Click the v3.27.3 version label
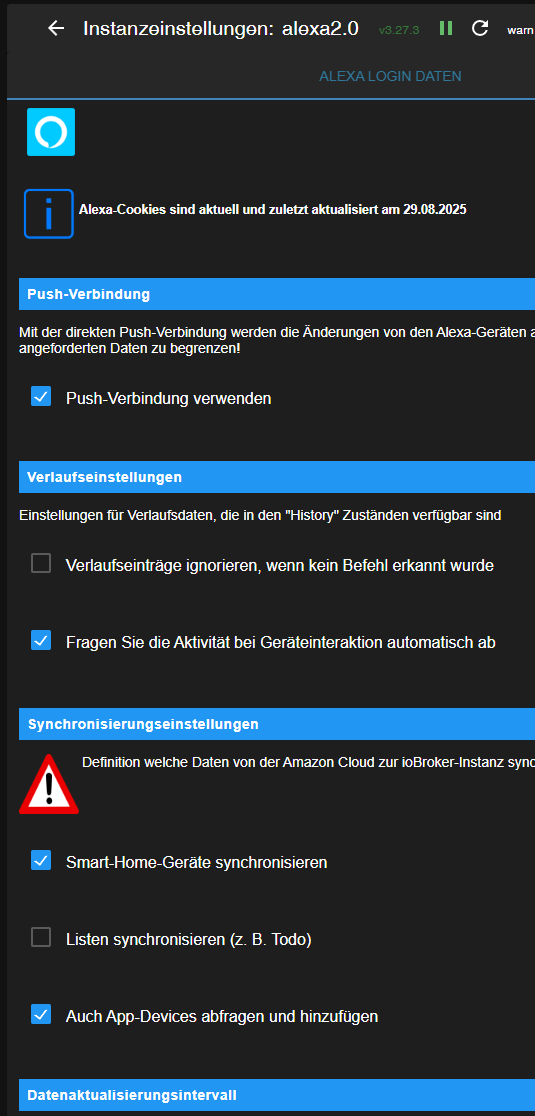 coord(398,30)
